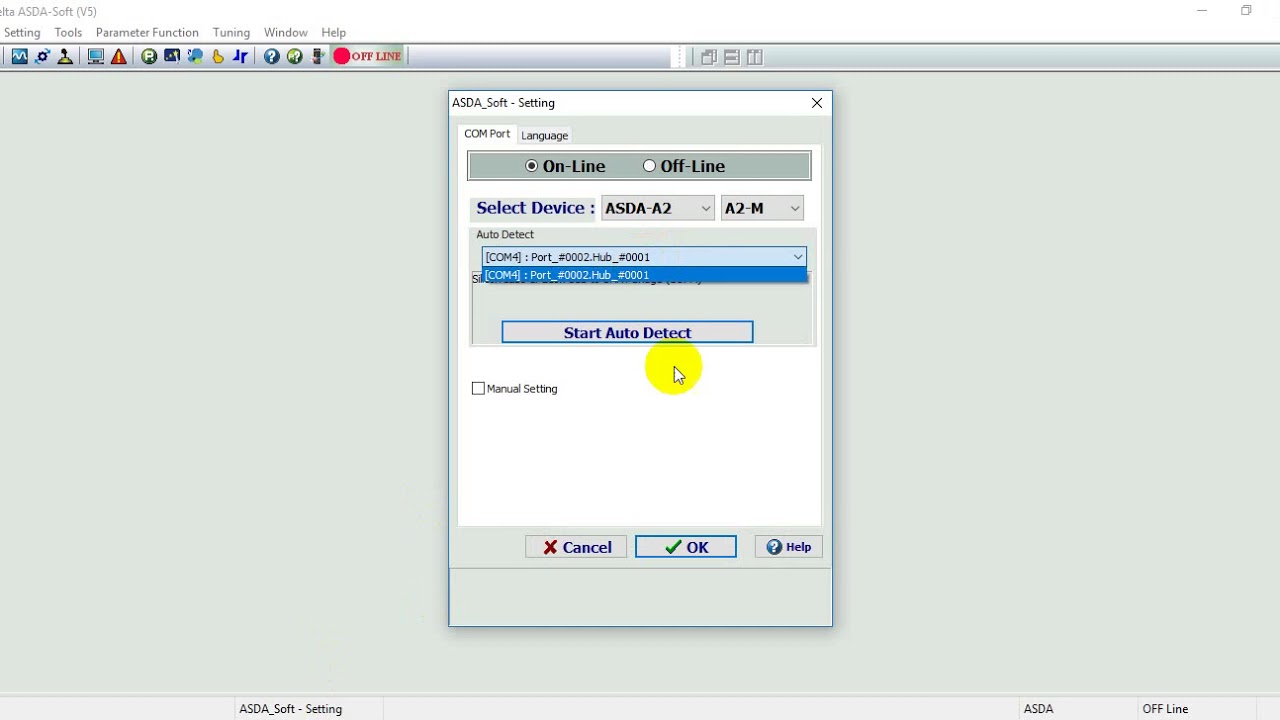Select the yellow pointing hand toolbar icon

(x=218, y=57)
